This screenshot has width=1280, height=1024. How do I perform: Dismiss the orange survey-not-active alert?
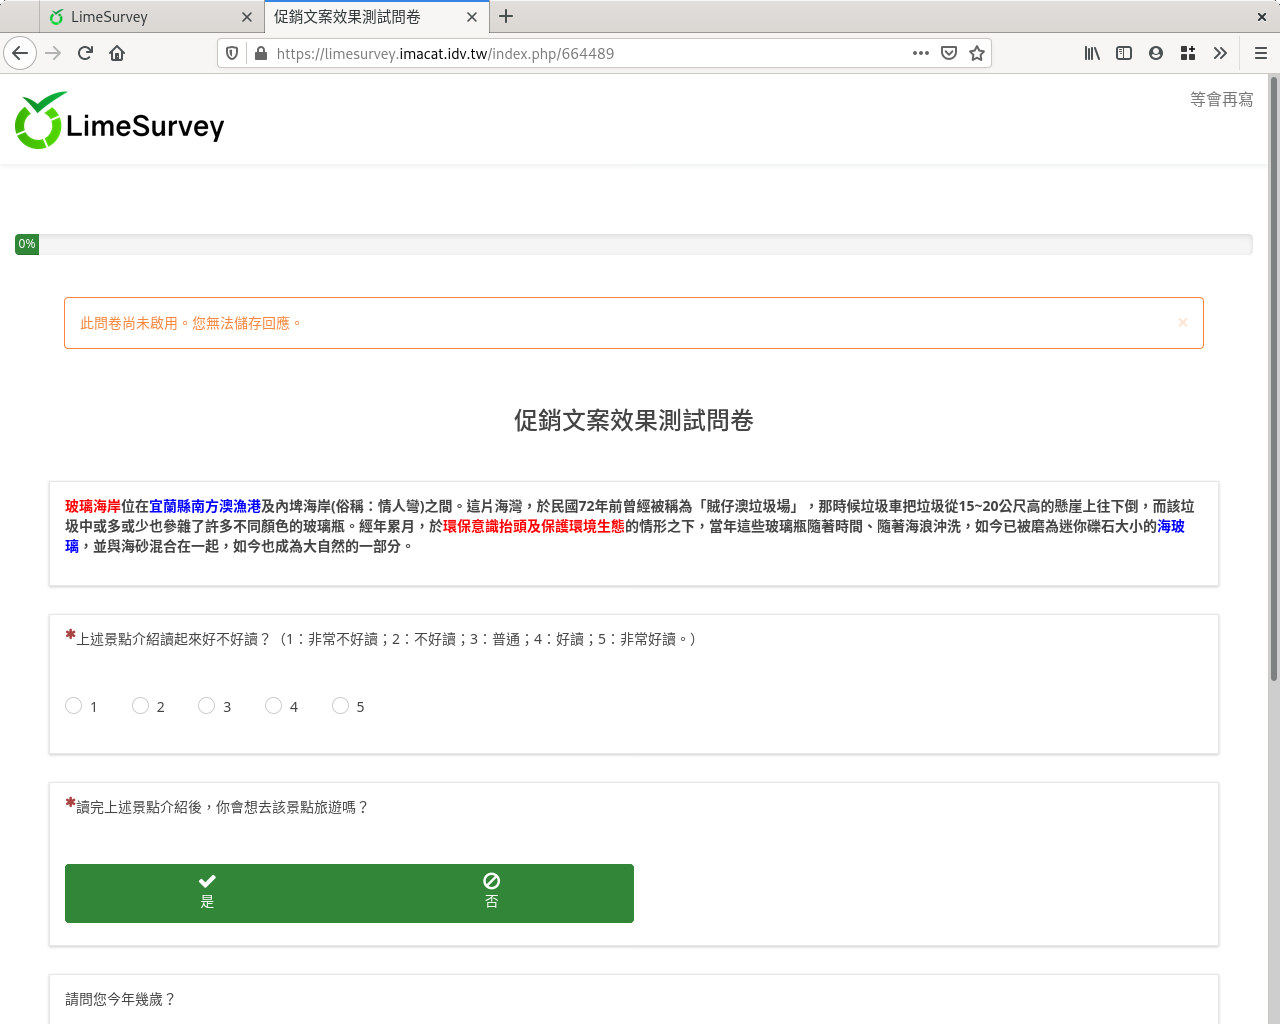click(1183, 322)
